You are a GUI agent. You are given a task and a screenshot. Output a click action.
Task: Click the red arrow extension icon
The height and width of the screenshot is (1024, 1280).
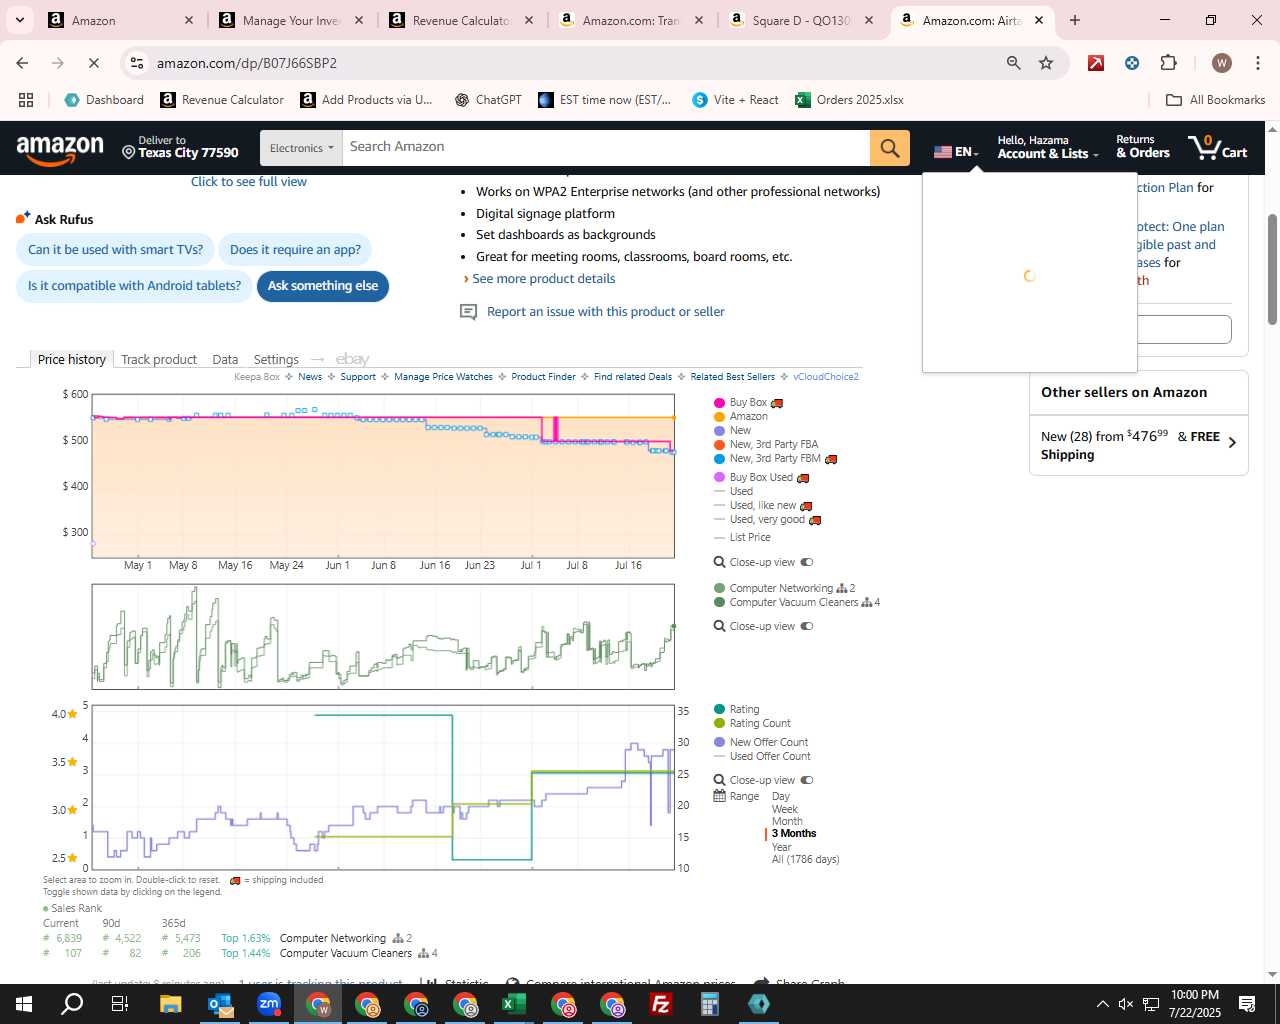point(1096,63)
